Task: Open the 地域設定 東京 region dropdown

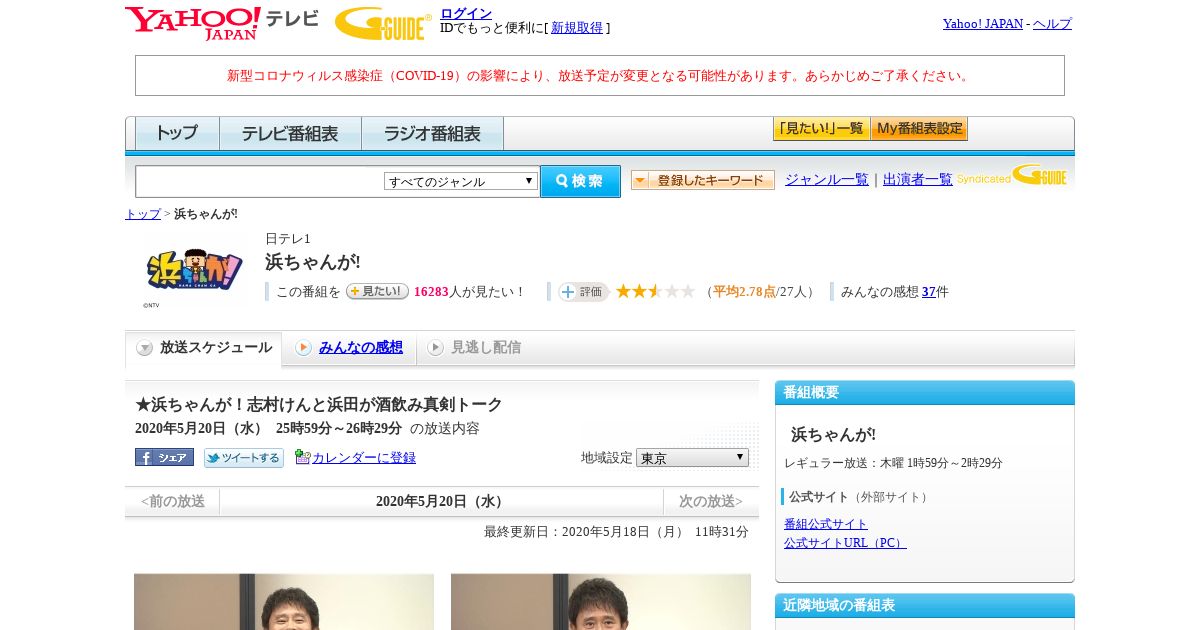Action: click(x=692, y=457)
